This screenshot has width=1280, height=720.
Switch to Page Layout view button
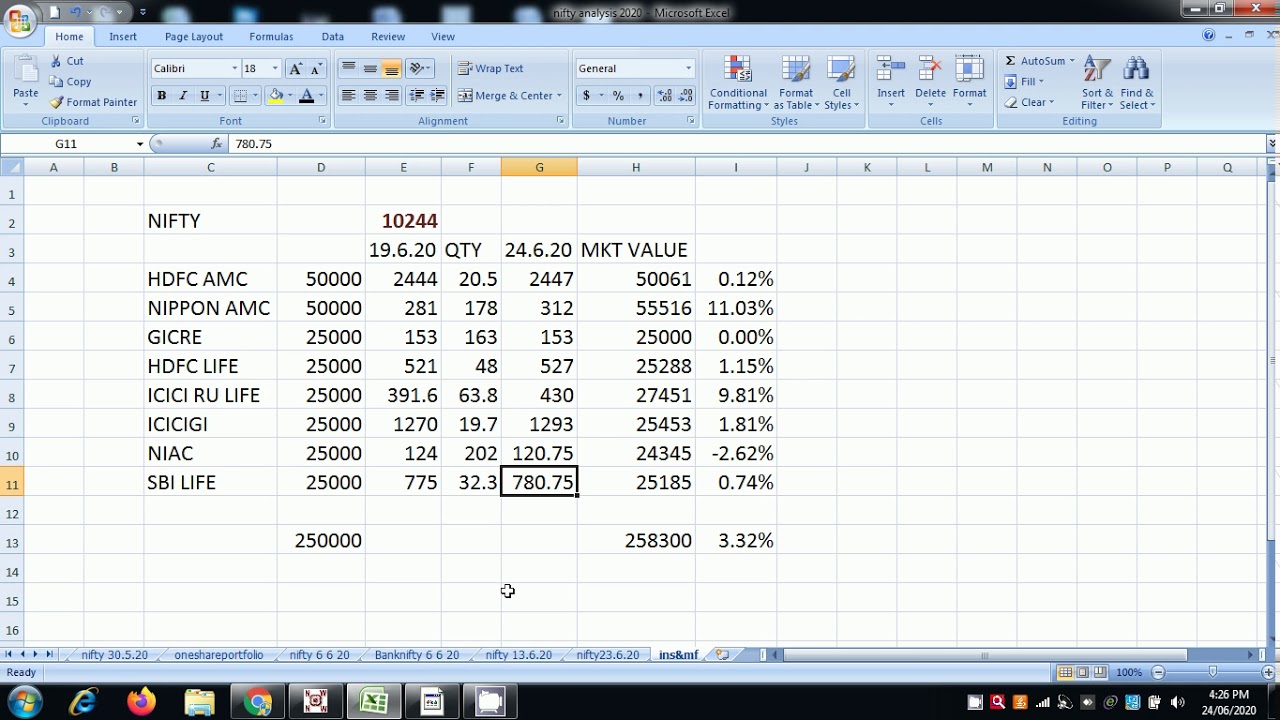(x=1082, y=672)
